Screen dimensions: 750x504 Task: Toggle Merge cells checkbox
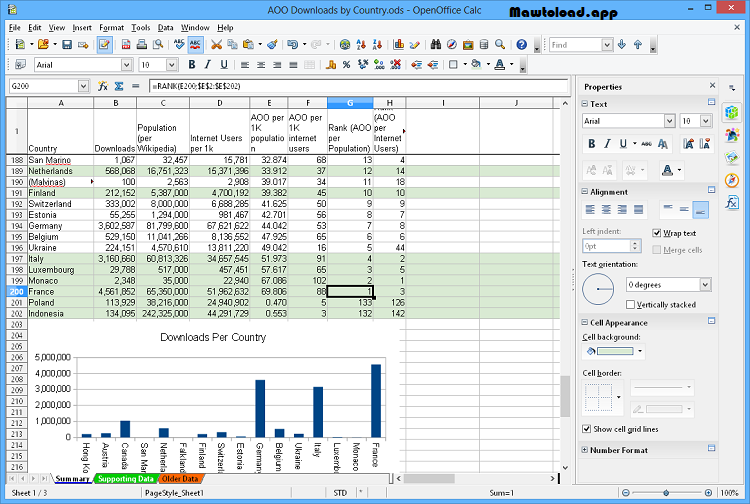(x=657, y=250)
